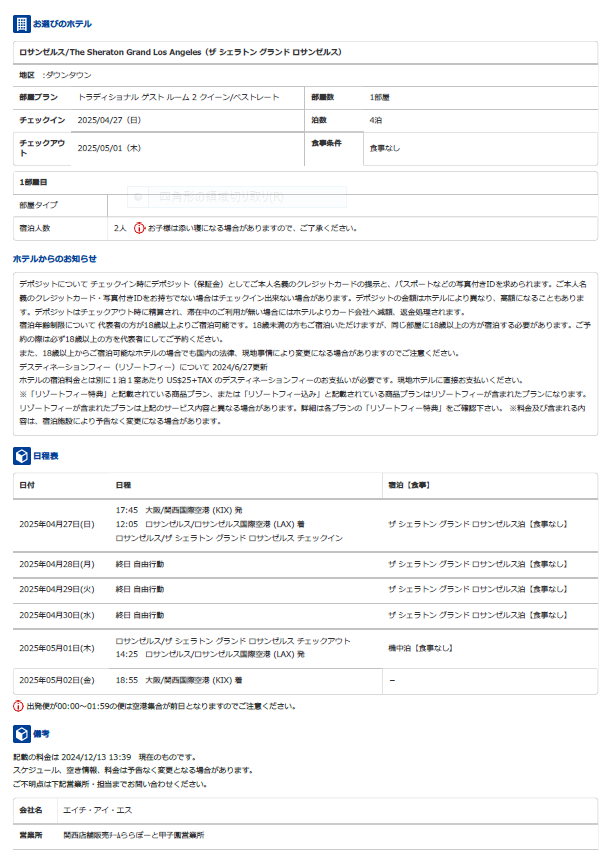Viewport: 613px width, 851px height.
Task: Click the 1部屋 value
Action: click(x=379, y=97)
